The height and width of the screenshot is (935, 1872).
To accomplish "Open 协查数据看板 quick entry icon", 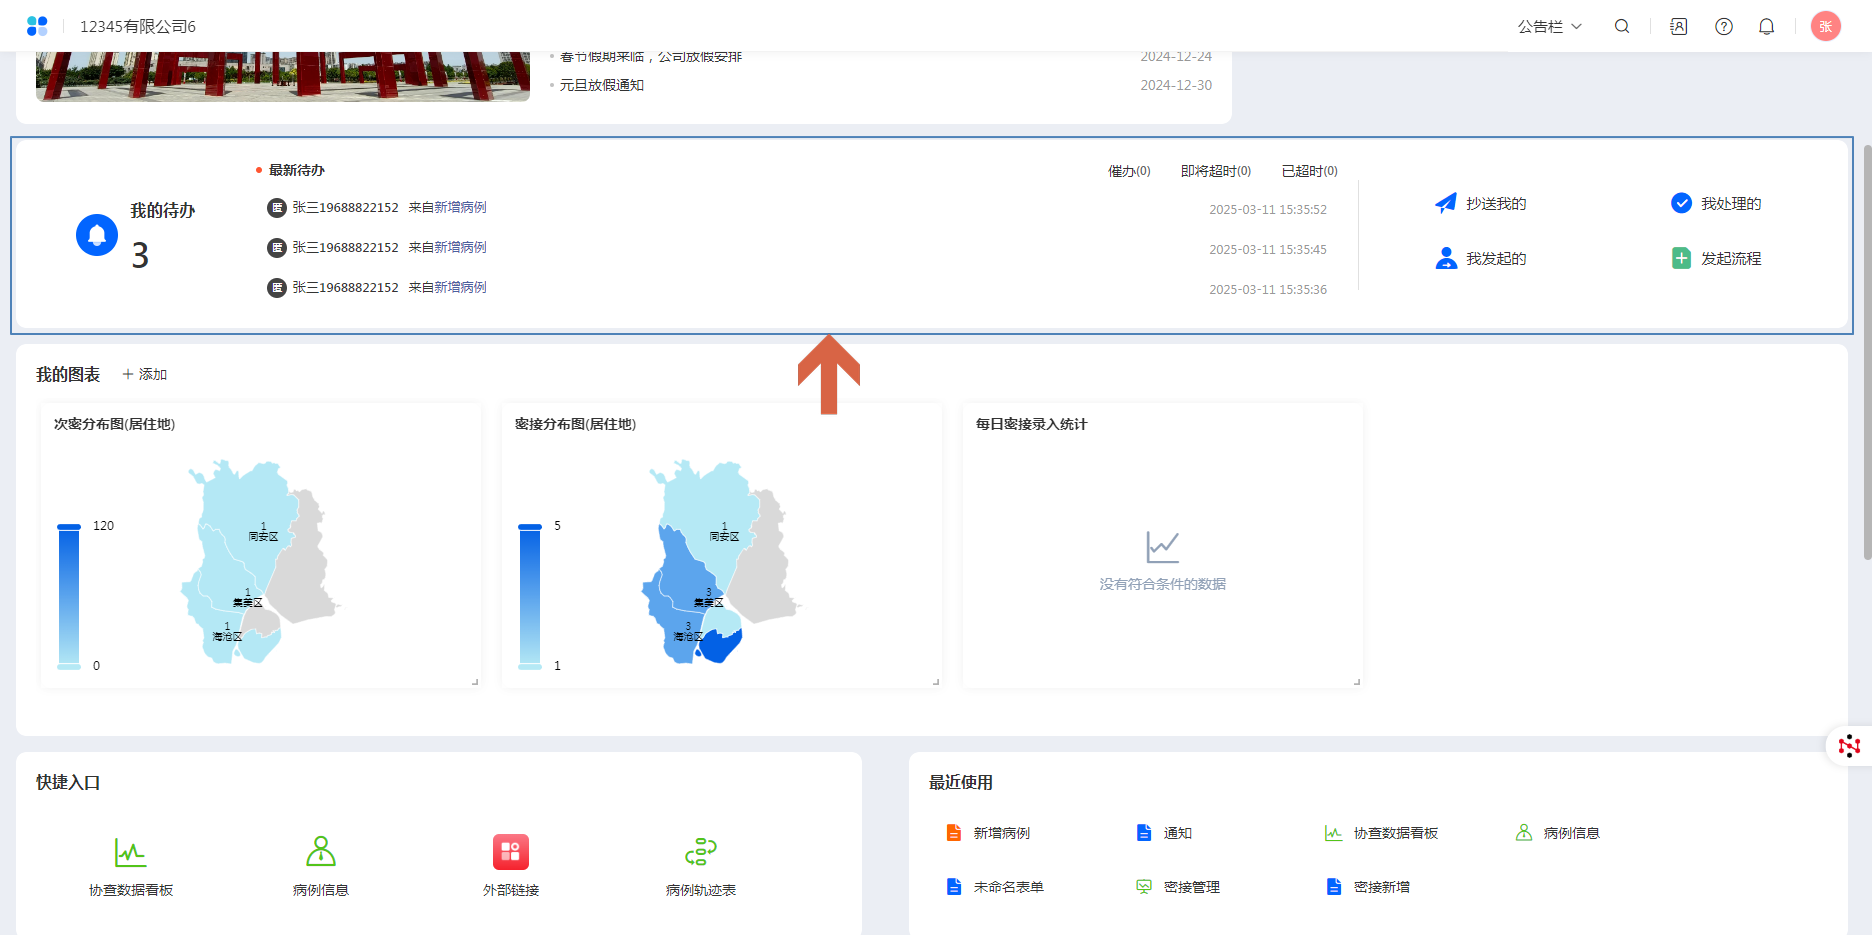I will click(131, 853).
